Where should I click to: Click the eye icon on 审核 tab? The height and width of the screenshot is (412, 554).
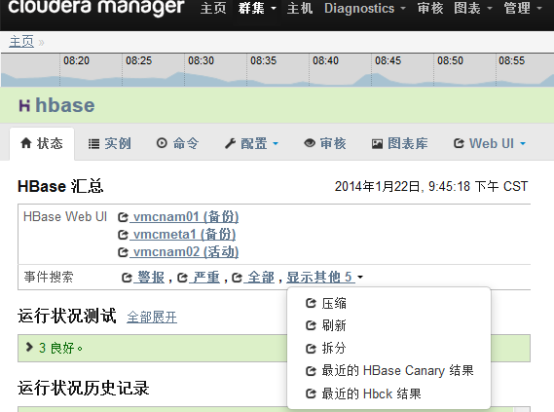coord(310,143)
